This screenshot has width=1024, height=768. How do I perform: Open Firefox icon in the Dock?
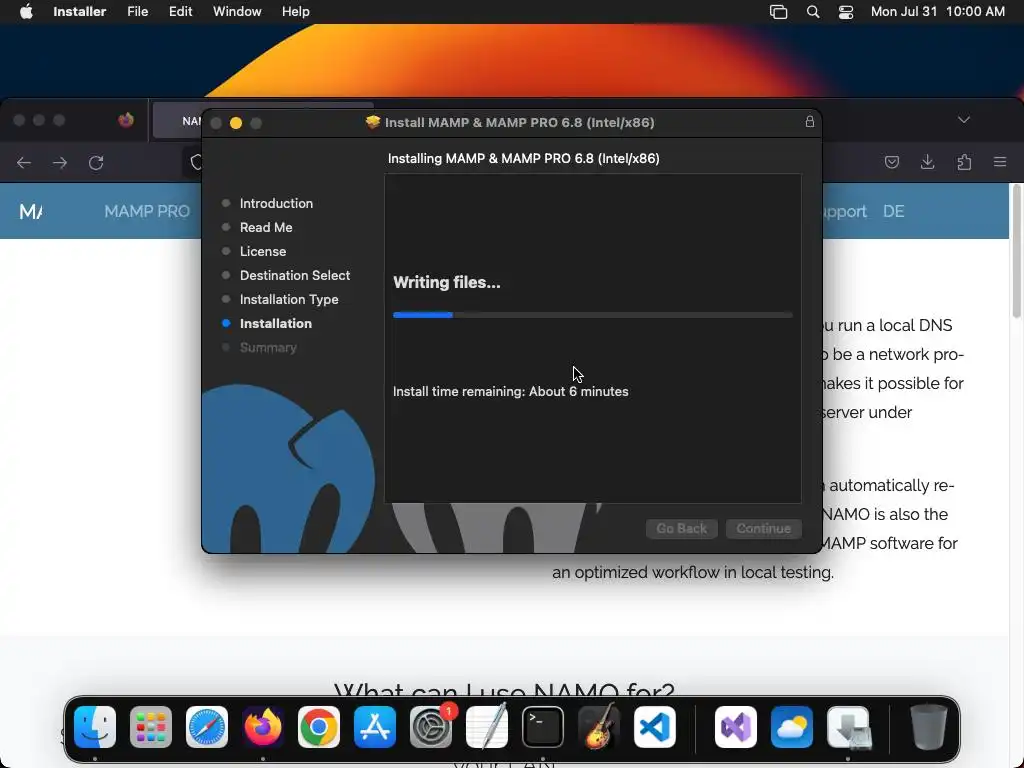pyautogui.click(x=263, y=727)
